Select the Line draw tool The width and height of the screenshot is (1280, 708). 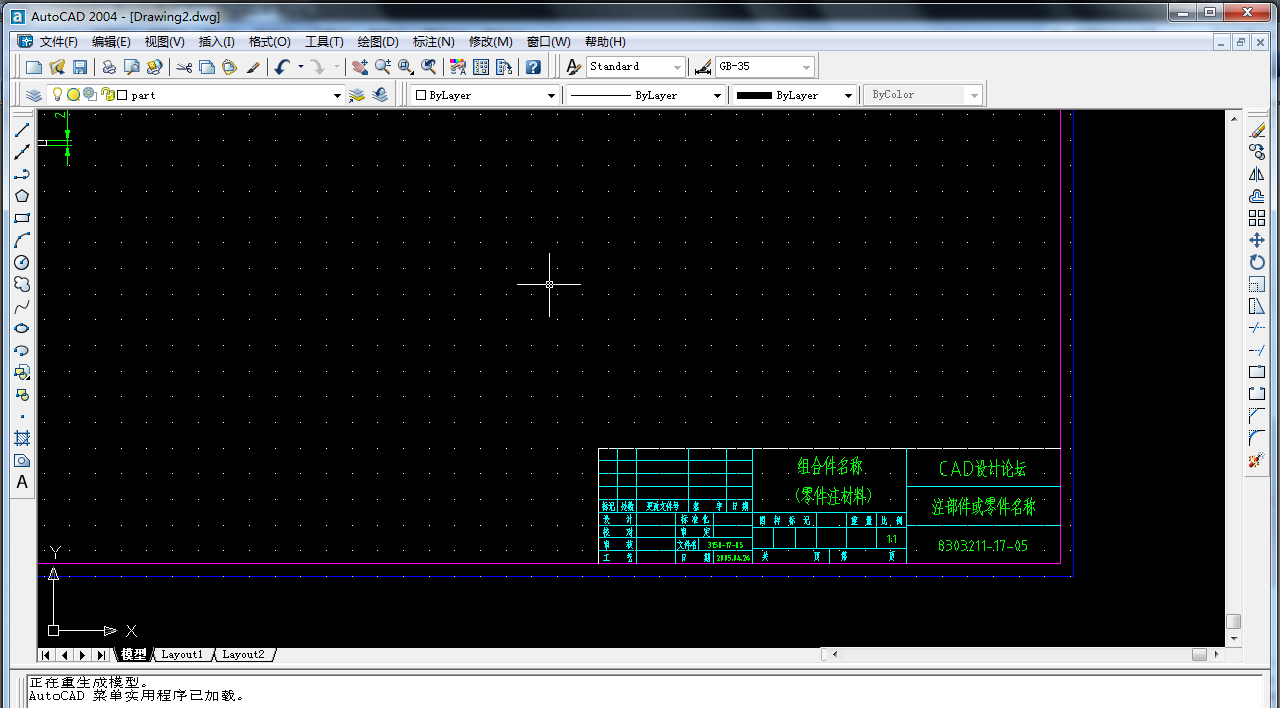(22, 130)
